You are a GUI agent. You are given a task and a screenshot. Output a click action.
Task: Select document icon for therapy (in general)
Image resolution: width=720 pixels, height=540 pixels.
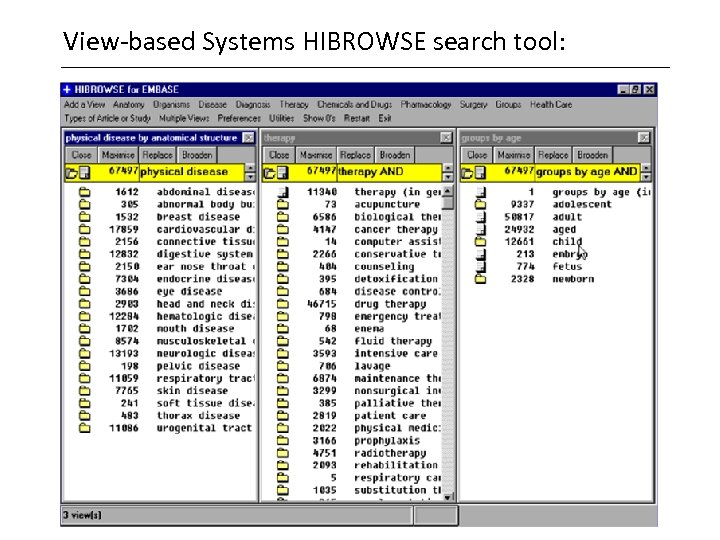point(283,192)
